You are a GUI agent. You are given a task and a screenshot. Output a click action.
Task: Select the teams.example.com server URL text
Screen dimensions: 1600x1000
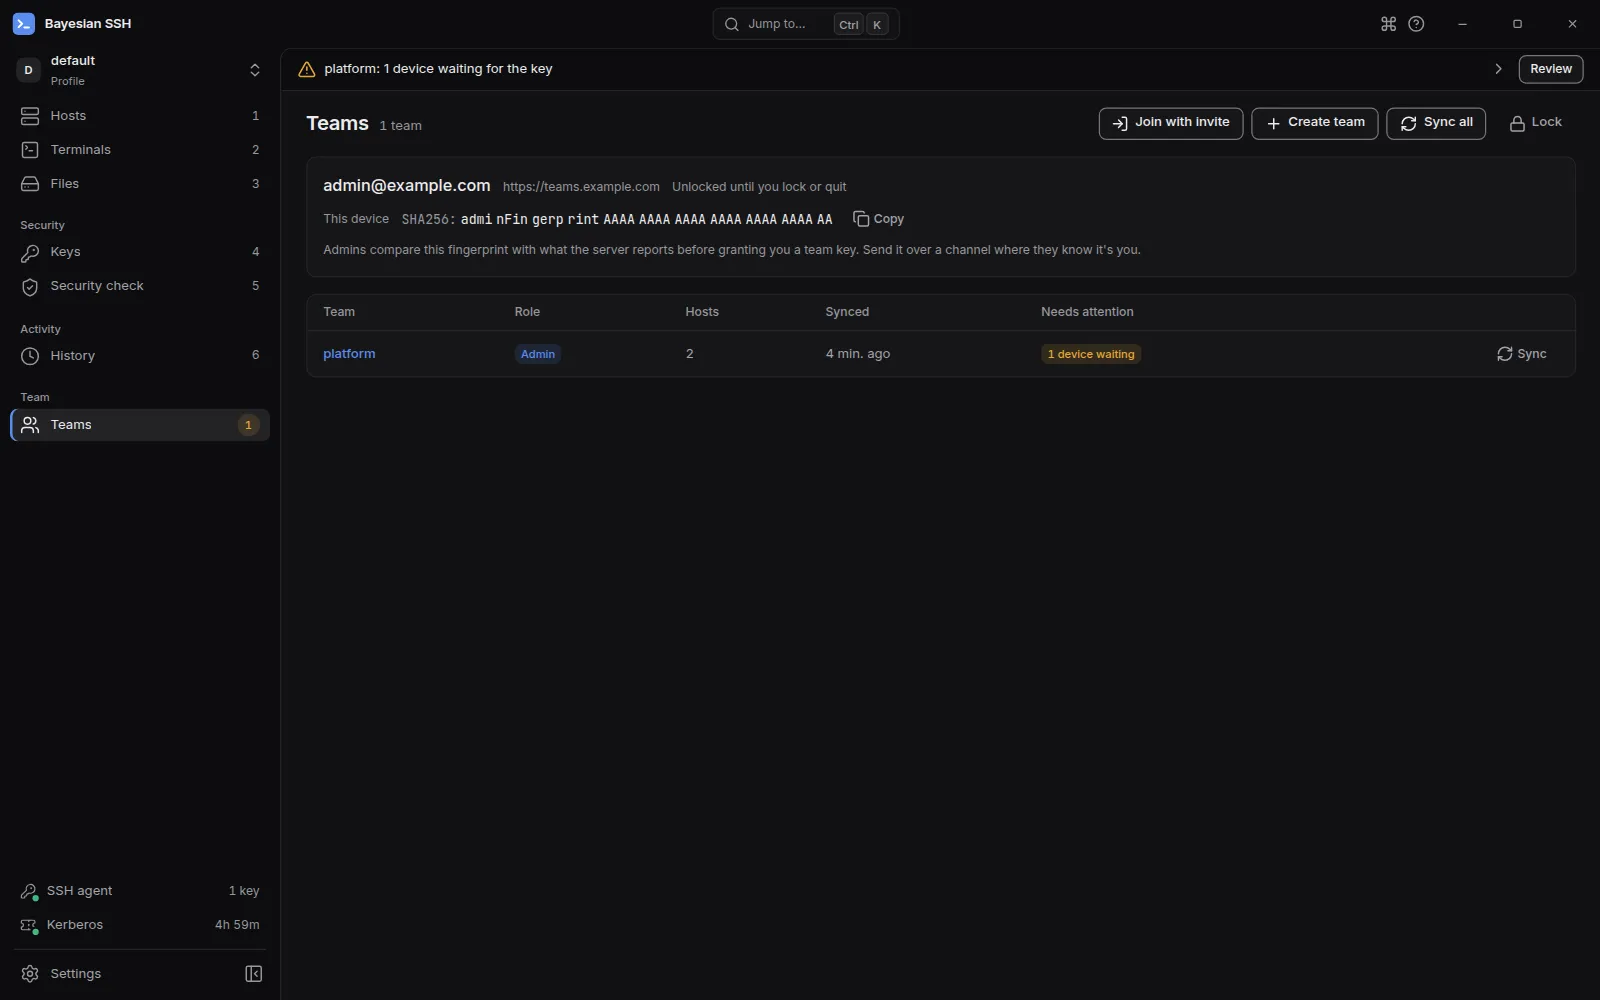click(581, 187)
